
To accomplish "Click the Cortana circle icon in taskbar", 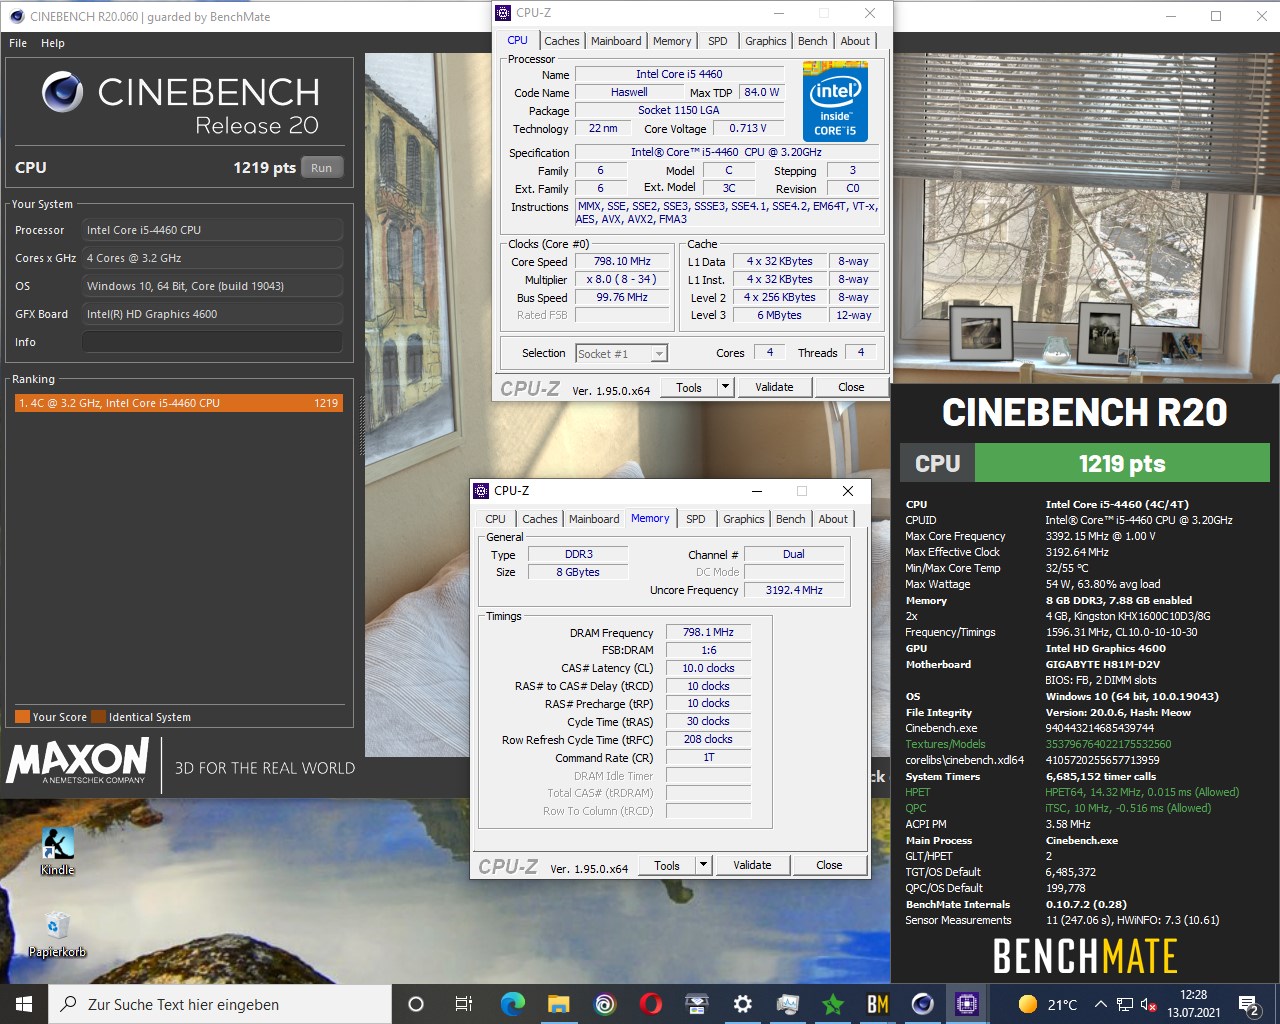I will tap(416, 1004).
